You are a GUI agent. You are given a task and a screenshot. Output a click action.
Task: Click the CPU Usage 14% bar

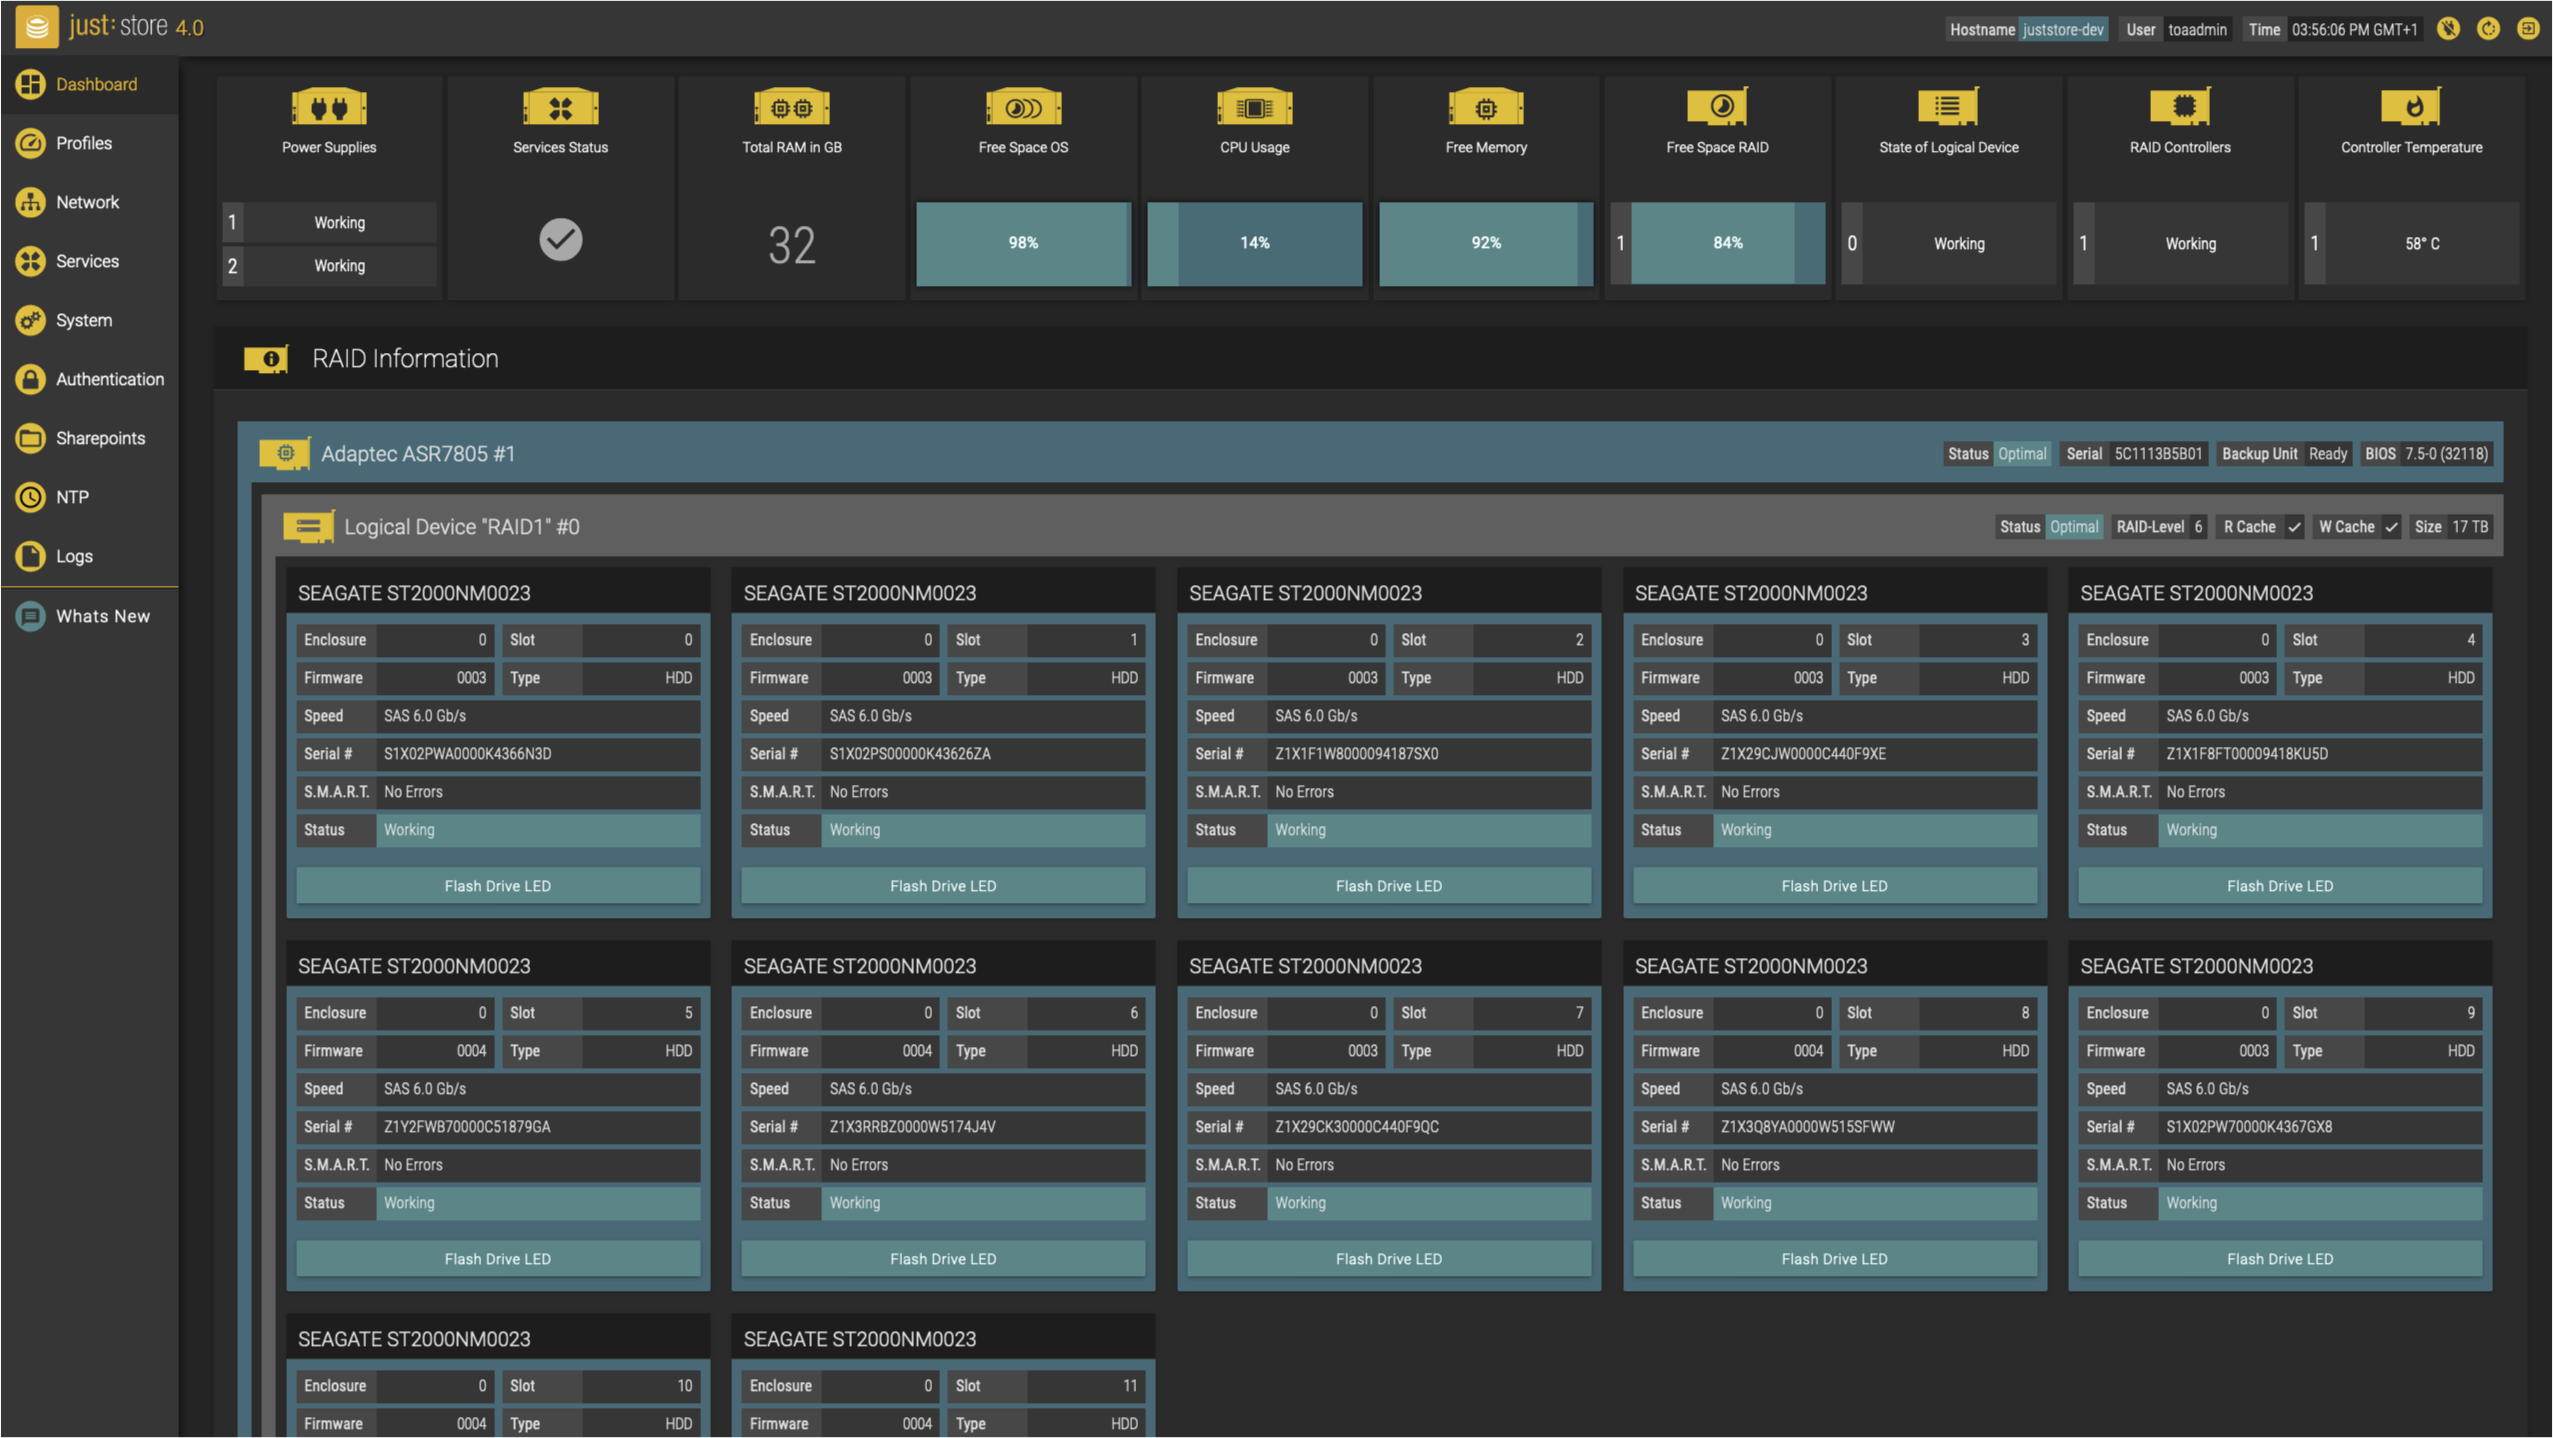[1254, 243]
